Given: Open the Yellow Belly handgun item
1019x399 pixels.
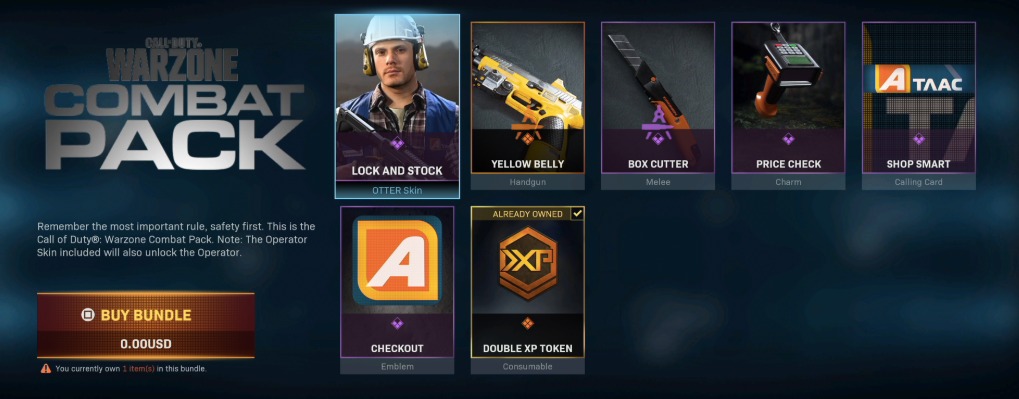Looking at the screenshot, I should tap(527, 106).
